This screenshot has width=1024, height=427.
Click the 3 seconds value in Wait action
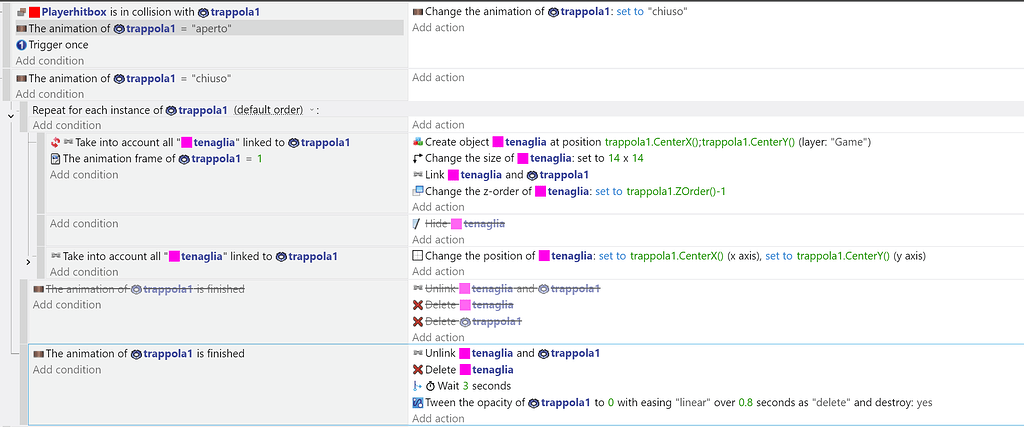click(x=466, y=386)
